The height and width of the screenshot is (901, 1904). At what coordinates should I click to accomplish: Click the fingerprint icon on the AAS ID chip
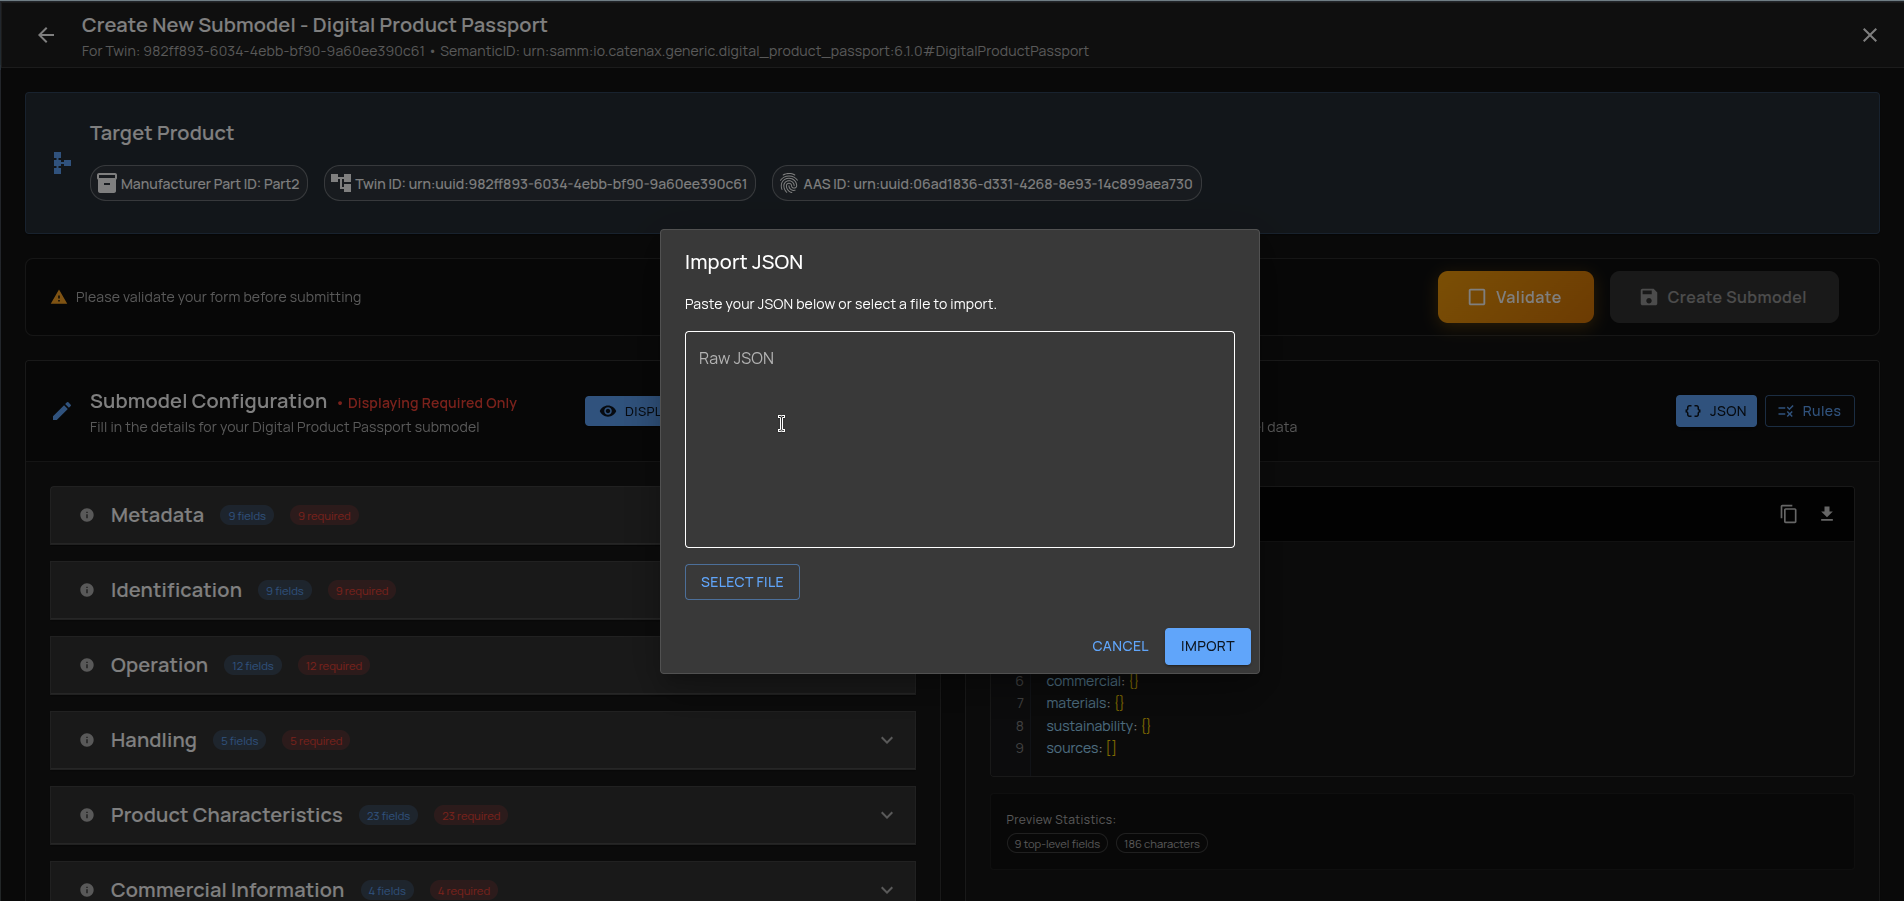789,183
